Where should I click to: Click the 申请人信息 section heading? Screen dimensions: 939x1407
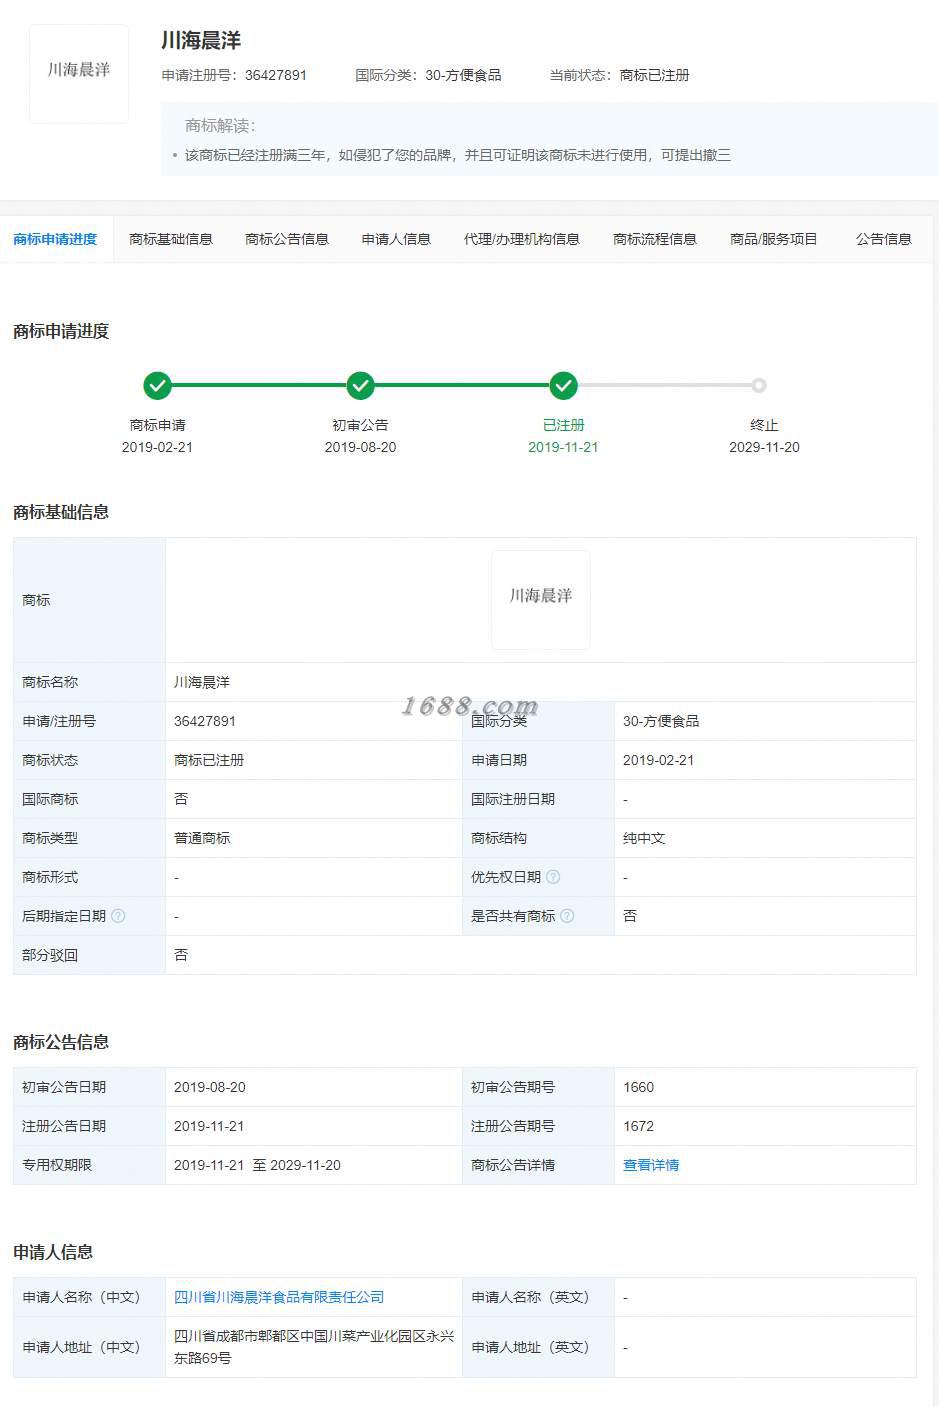pyautogui.click(x=53, y=1252)
